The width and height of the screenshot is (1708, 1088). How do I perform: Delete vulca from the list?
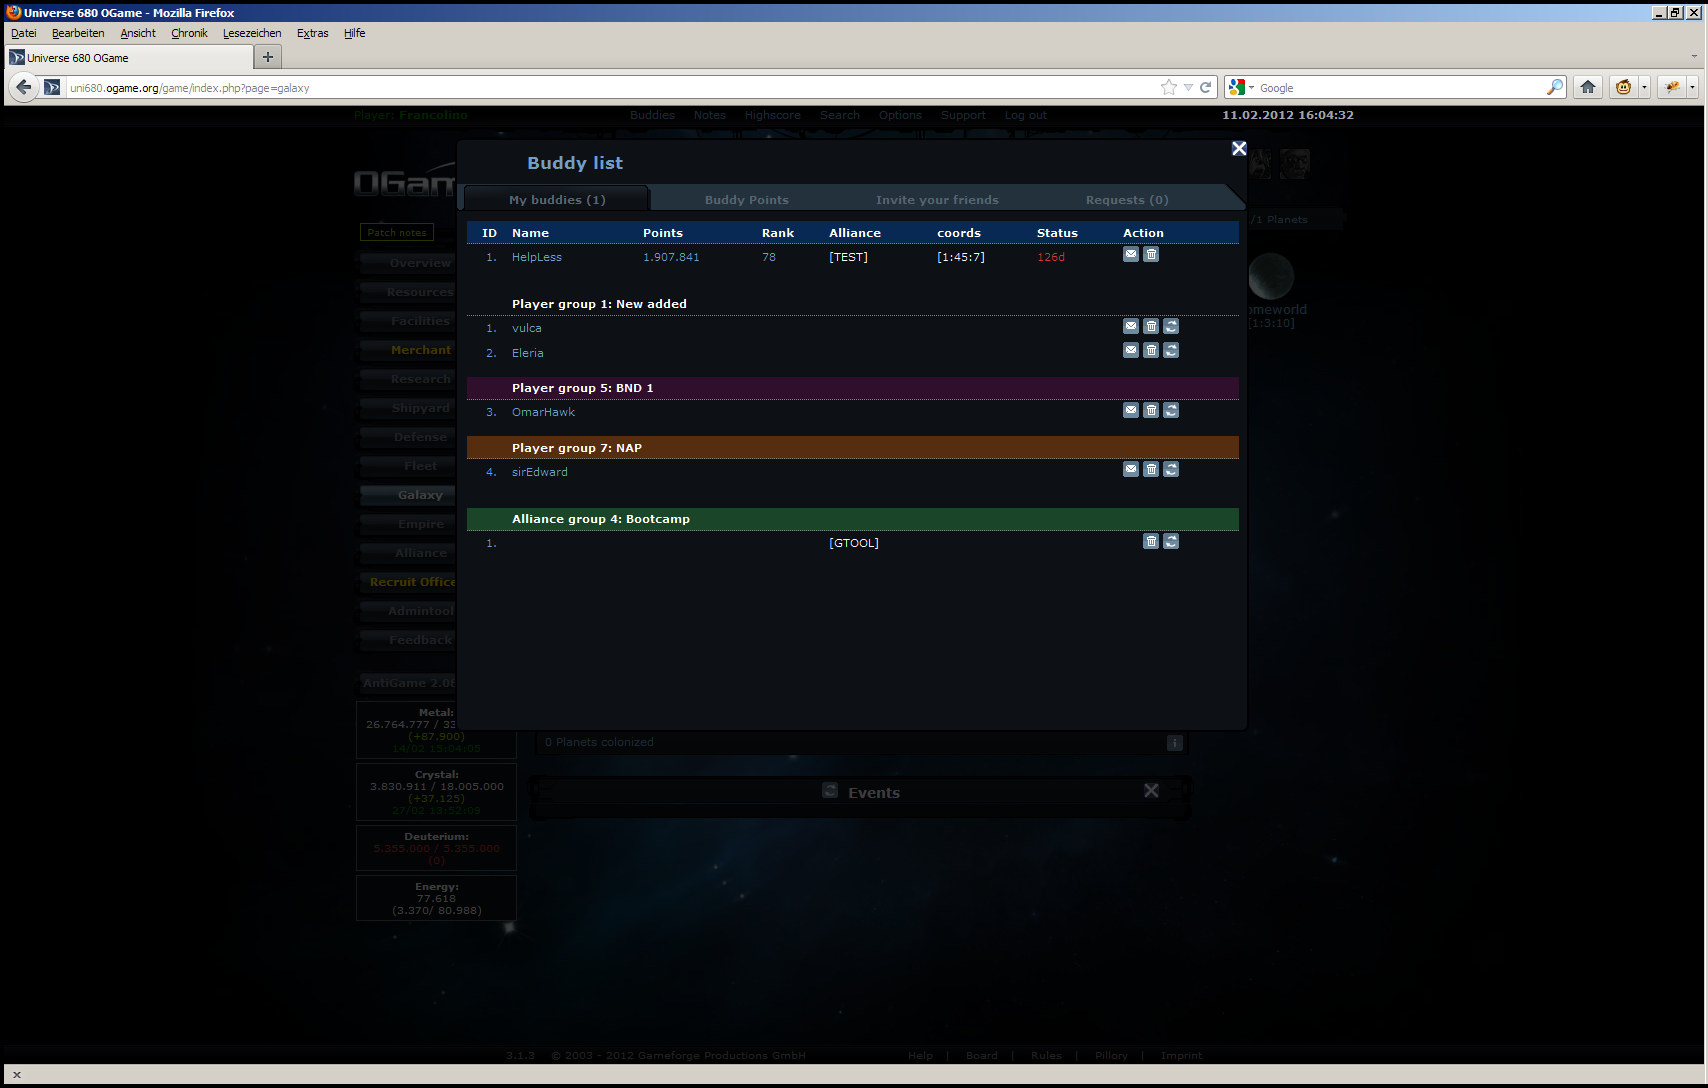click(x=1151, y=326)
